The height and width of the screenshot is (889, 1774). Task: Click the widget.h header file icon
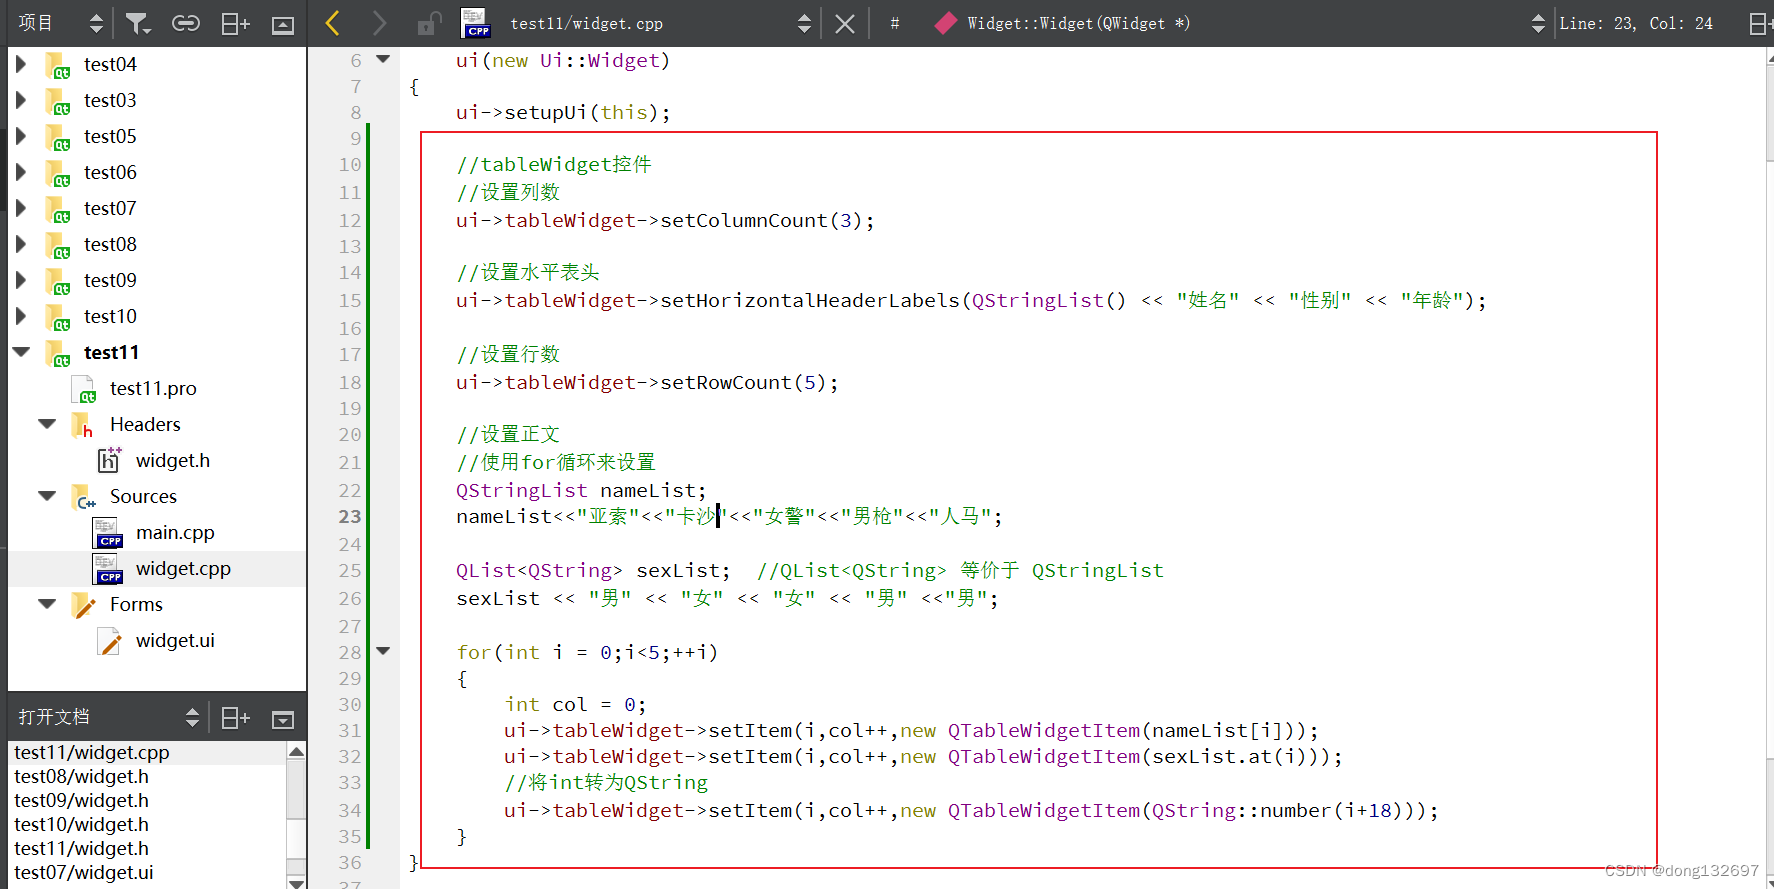[x=109, y=460]
